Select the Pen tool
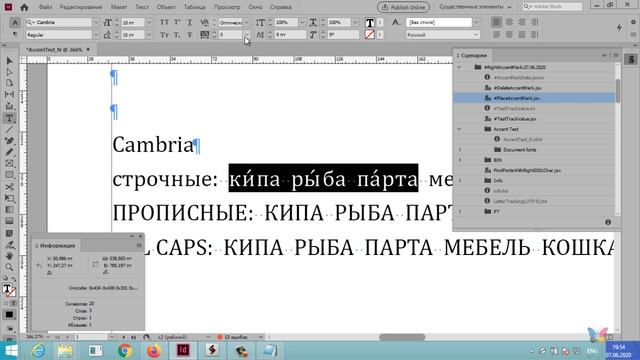This screenshot has width=640, height=360. point(9,141)
